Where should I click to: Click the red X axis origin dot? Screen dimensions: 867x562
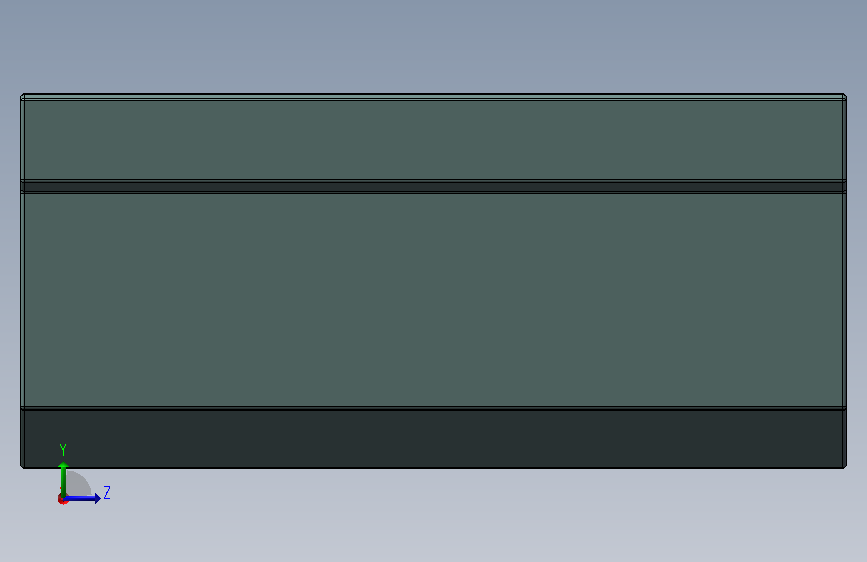click(61, 500)
